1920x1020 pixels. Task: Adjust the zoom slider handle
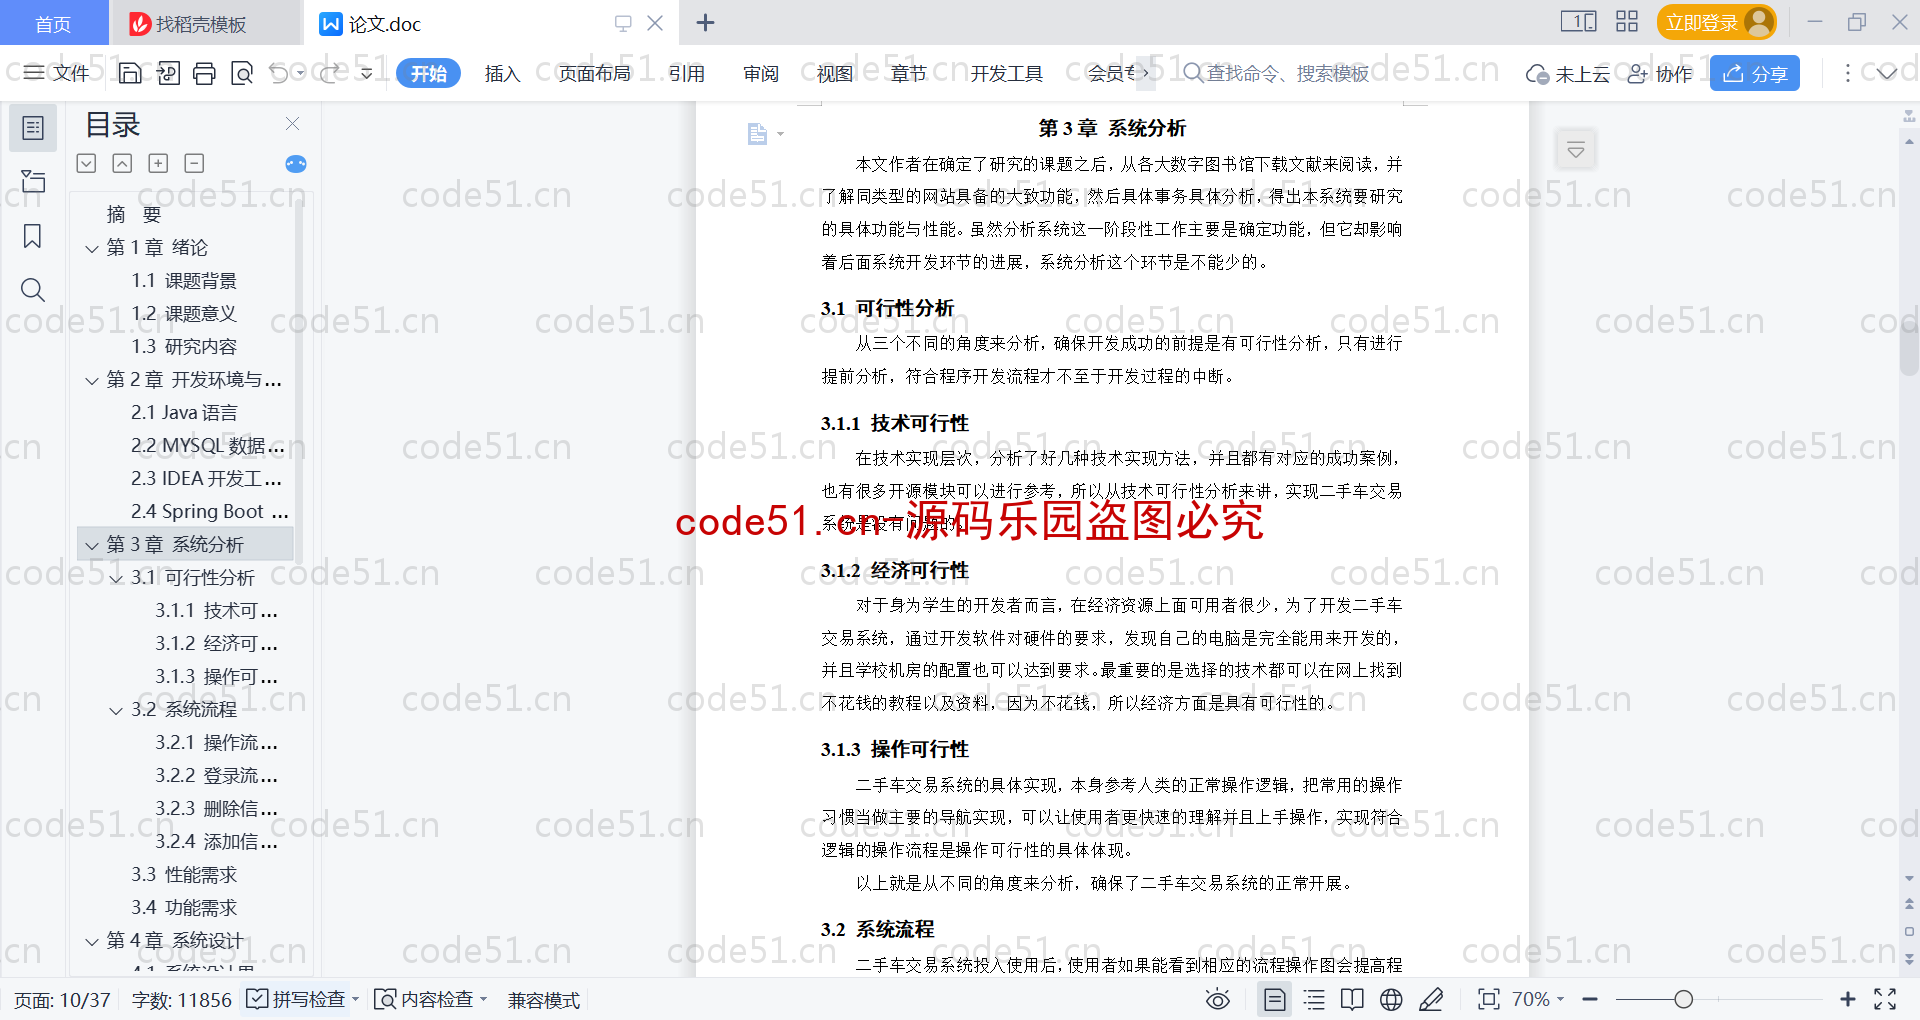pyautogui.click(x=1684, y=999)
